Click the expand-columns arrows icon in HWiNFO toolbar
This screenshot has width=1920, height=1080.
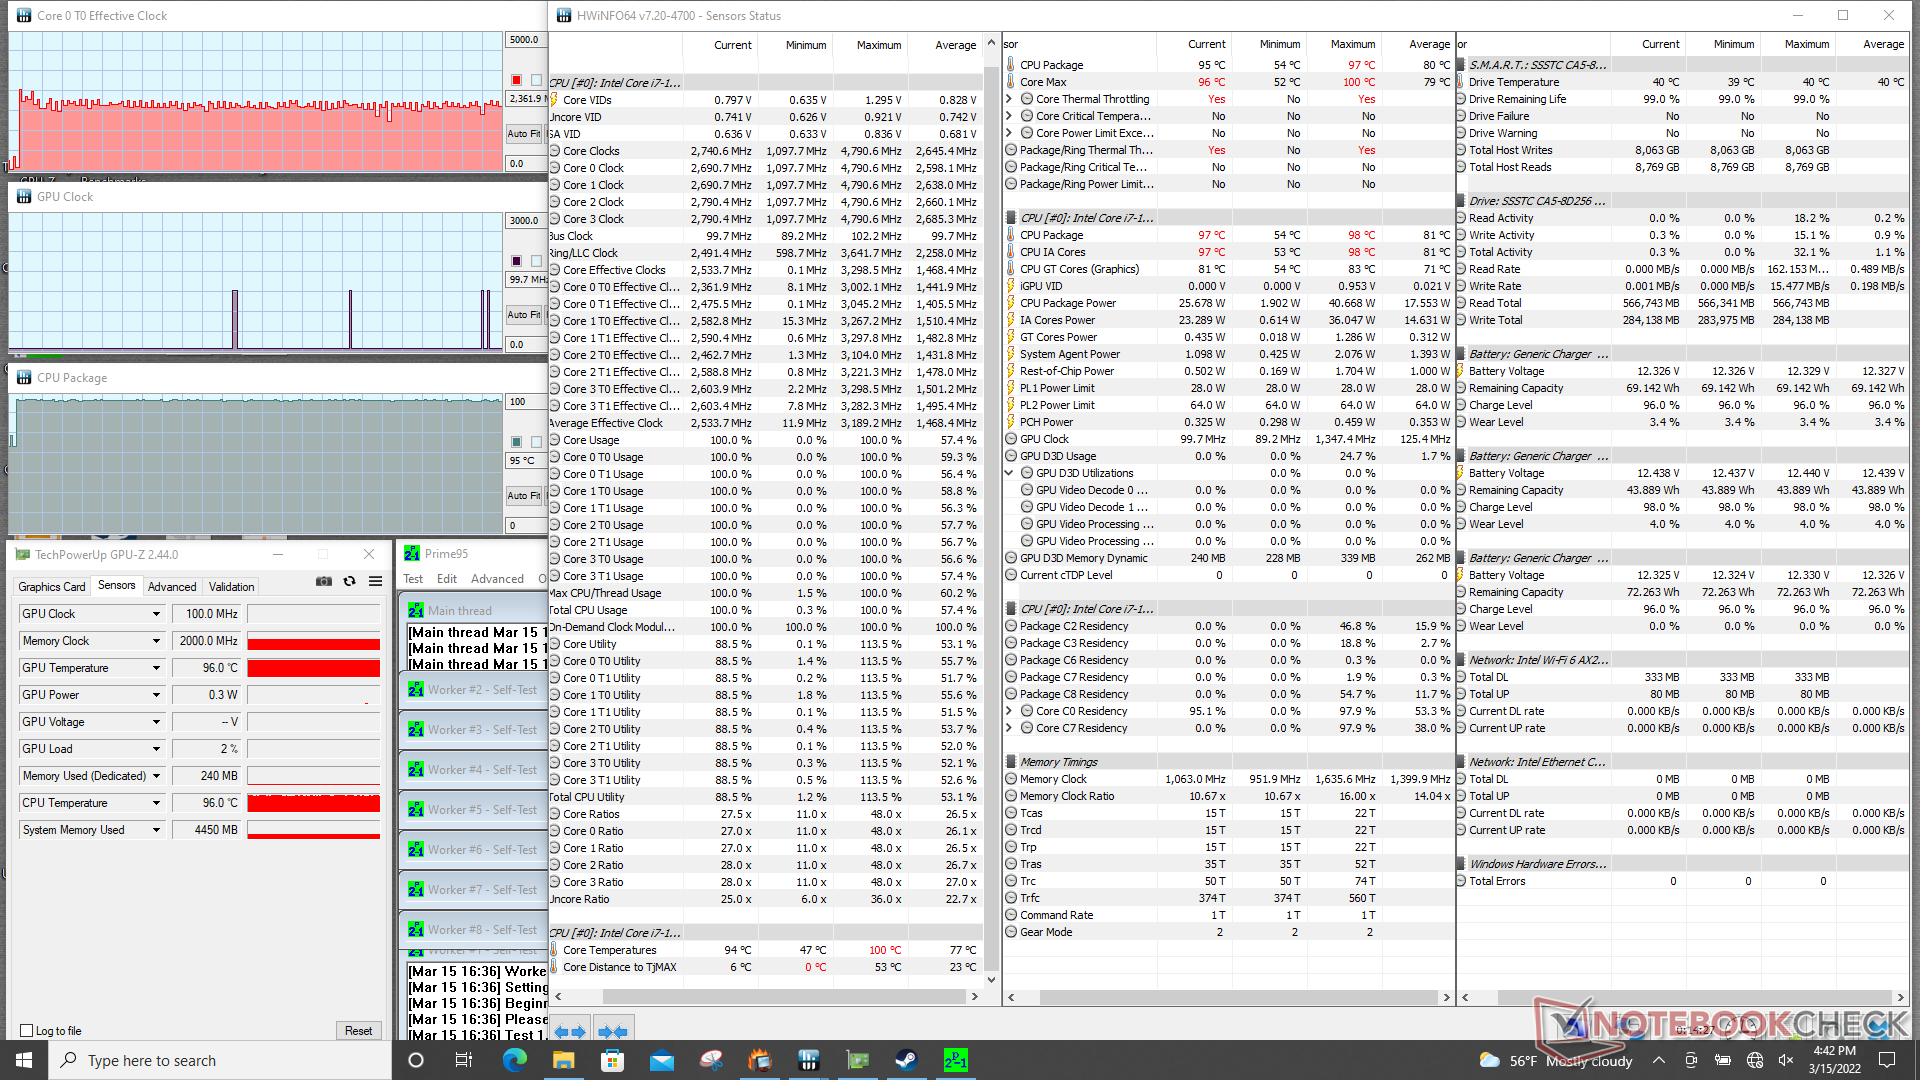pyautogui.click(x=569, y=1031)
